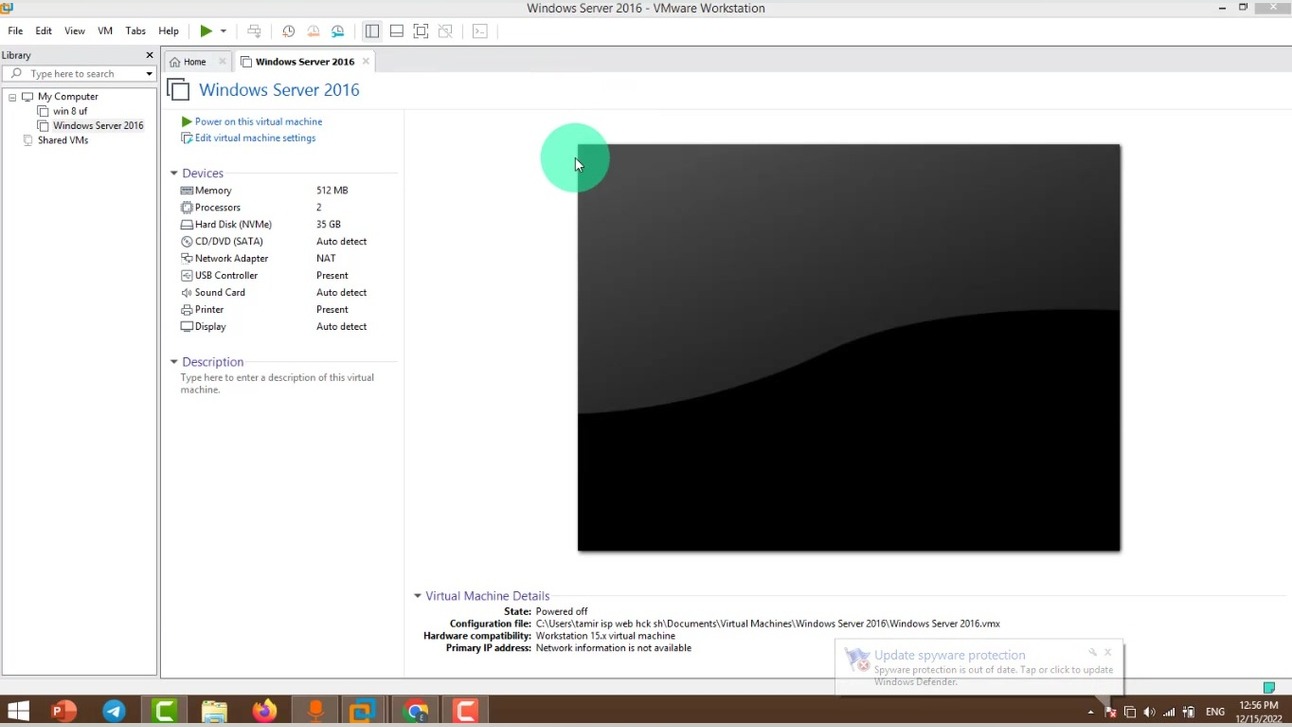Collapse the My Computer tree node

tap(12, 97)
